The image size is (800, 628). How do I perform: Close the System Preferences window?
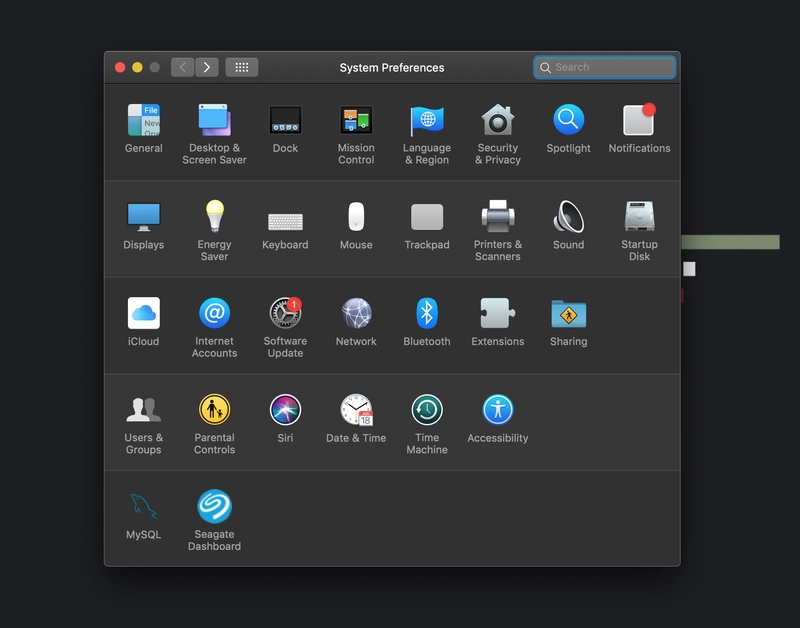click(120, 67)
